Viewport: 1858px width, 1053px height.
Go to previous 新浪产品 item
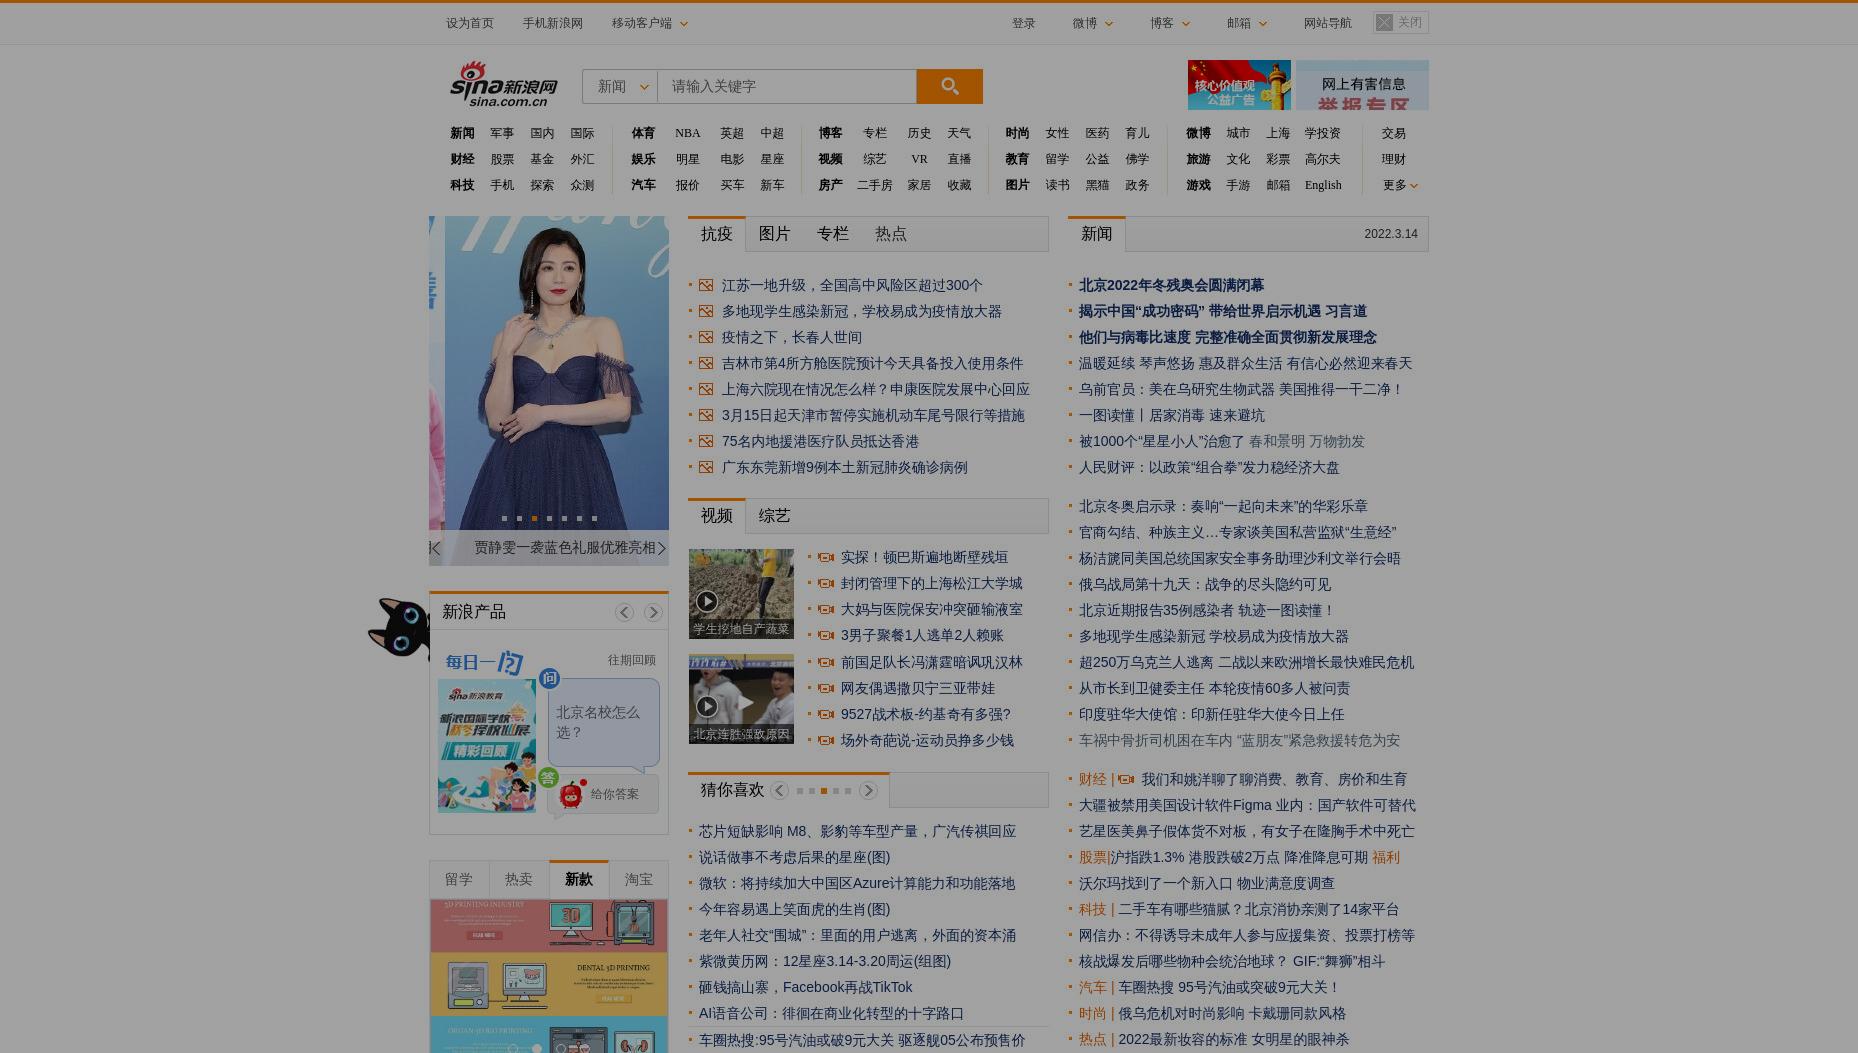(x=624, y=612)
